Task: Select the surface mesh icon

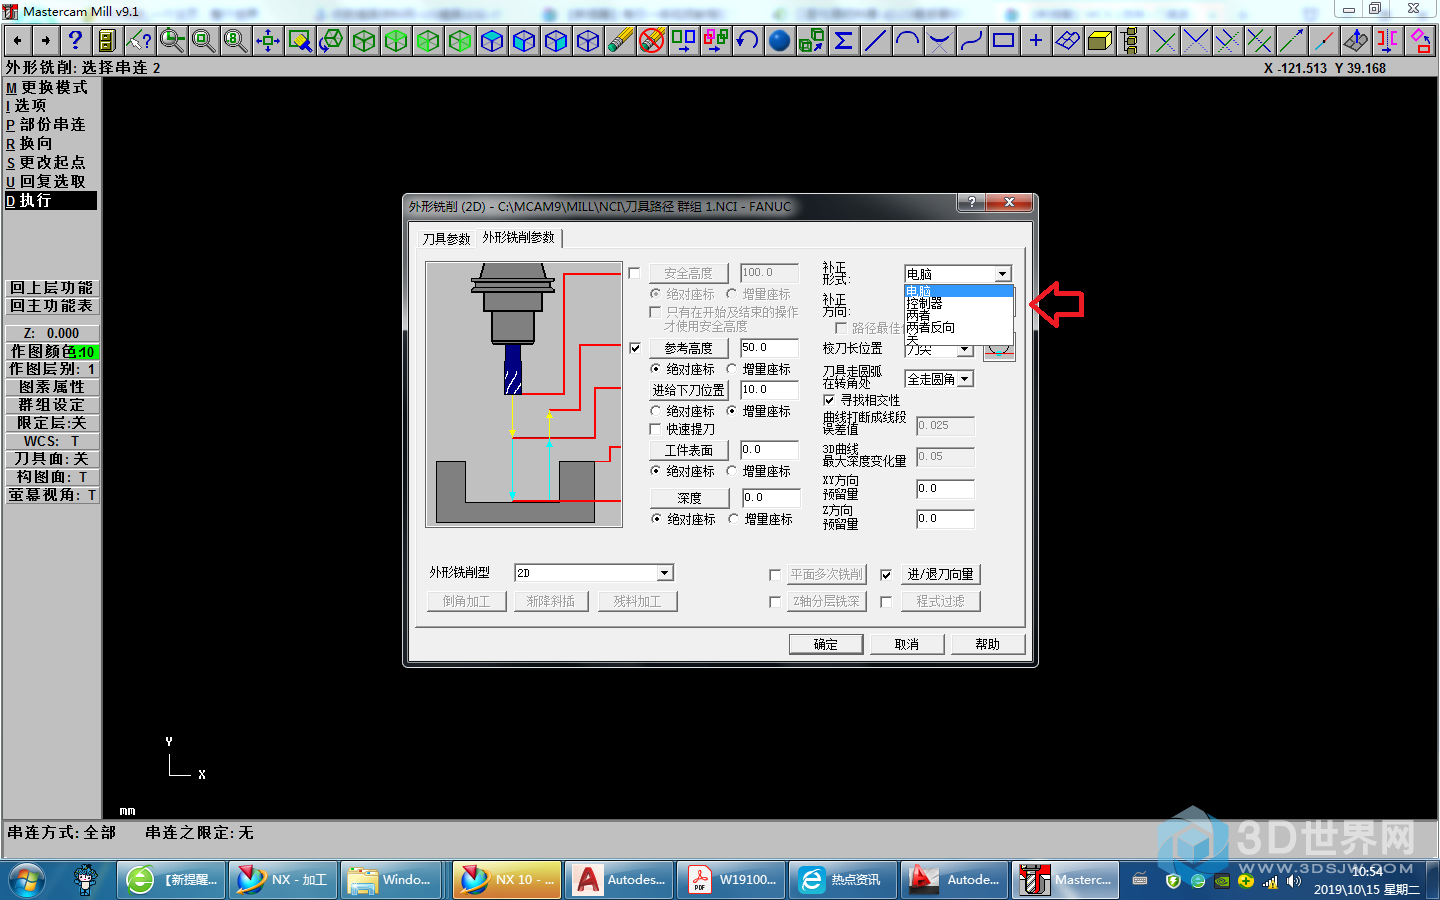Action: (x=1067, y=41)
